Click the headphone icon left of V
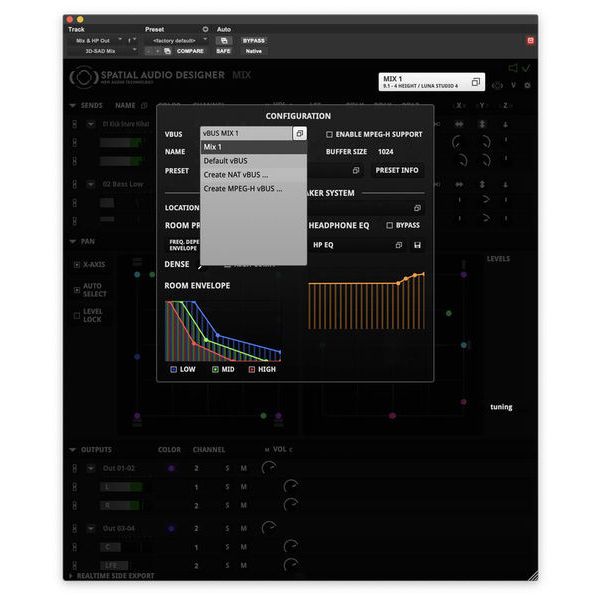 (497, 85)
